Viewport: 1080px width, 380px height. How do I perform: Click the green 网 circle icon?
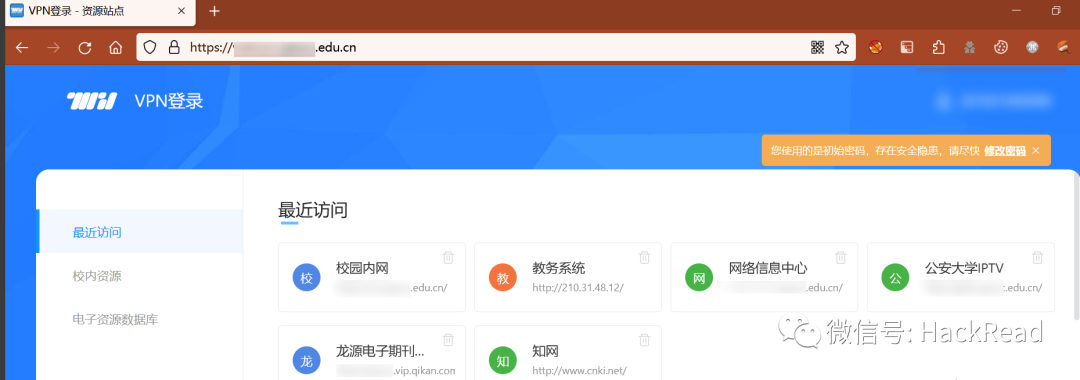coord(699,278)
